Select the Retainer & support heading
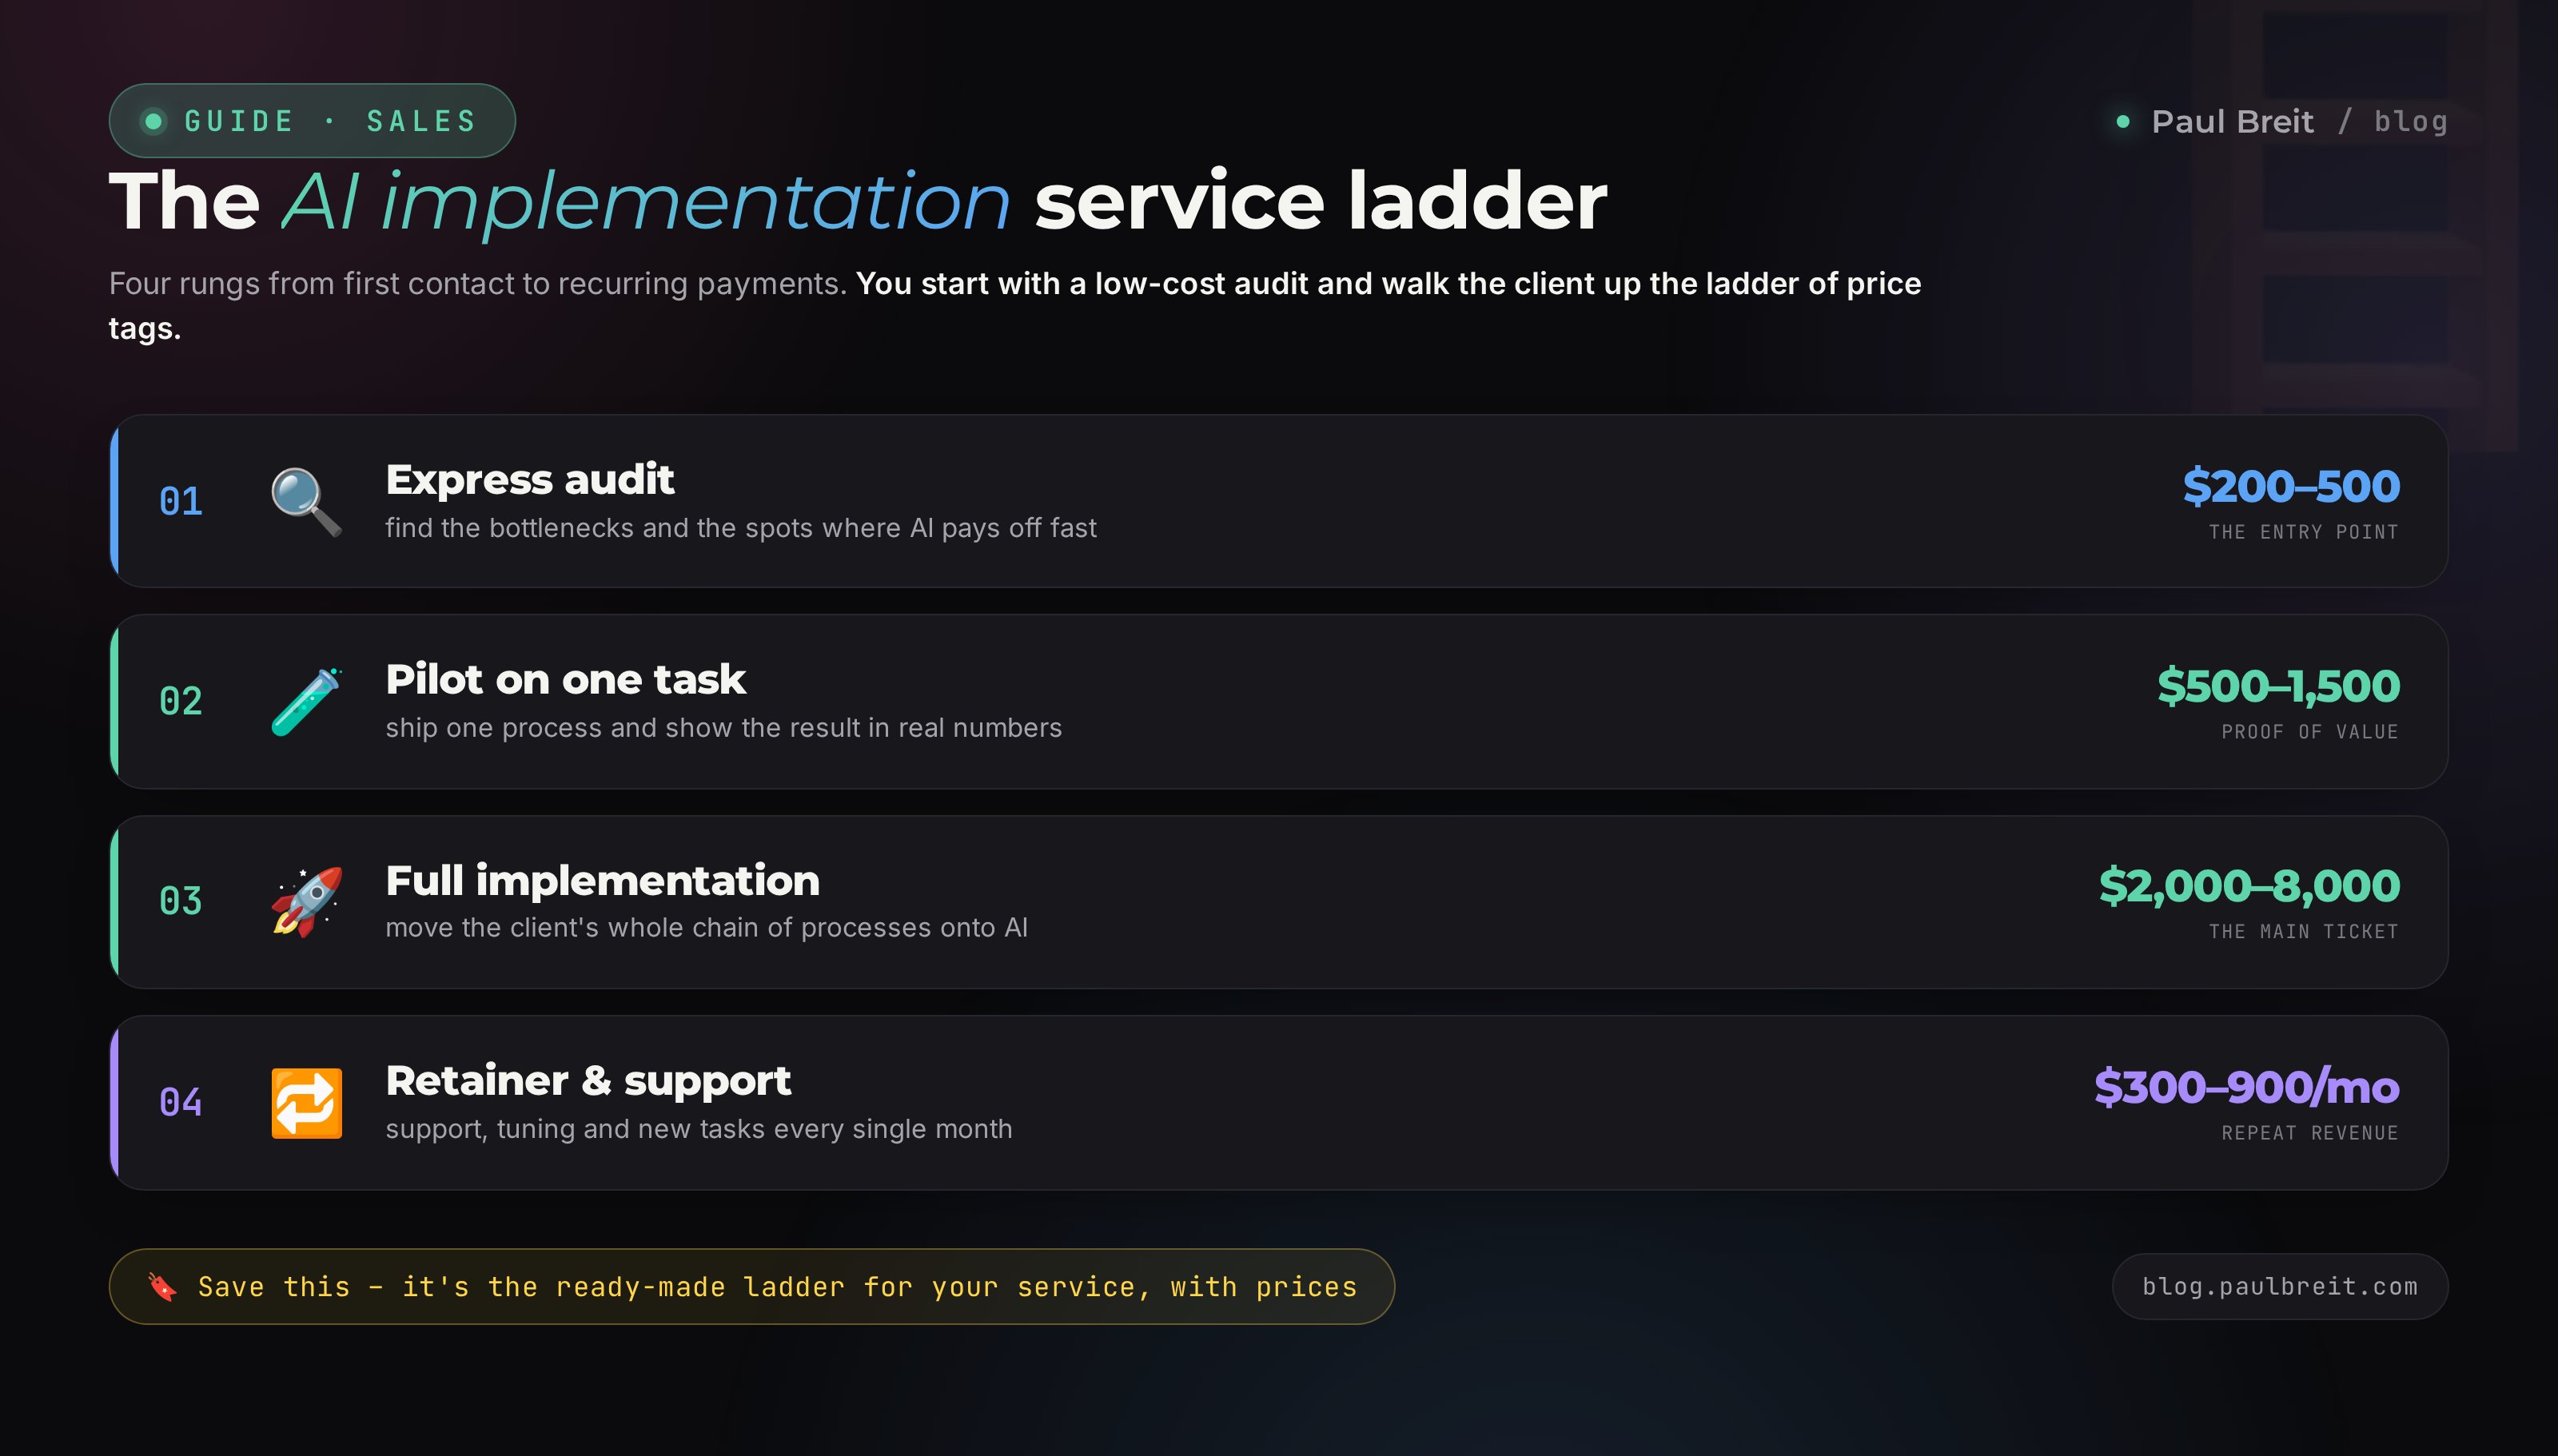This screenshot has height=1456, width=2558. pos(588,1081)
